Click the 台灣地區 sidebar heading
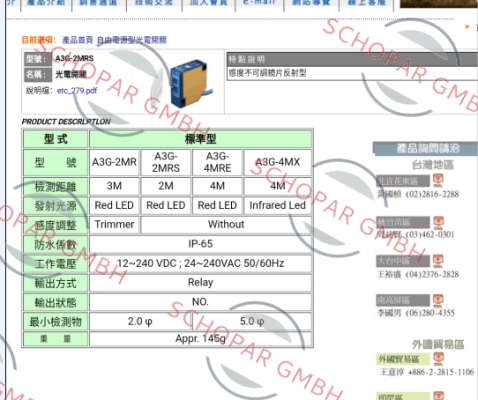Viewport: 478px width, 400px height. 433,165
